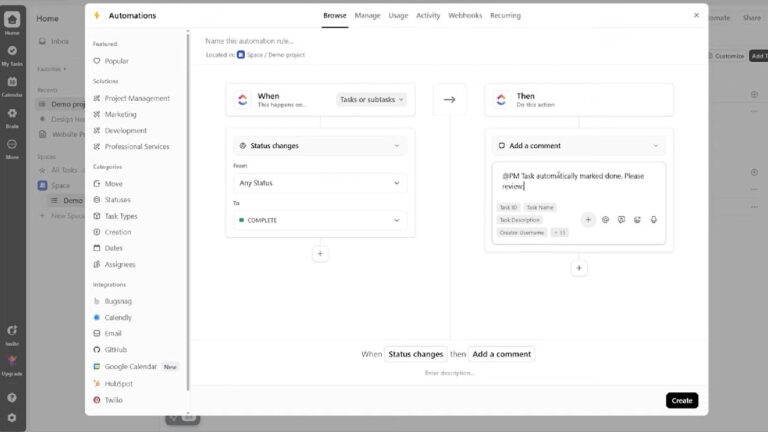This screenshot has width=768, height=432.
Task: Insert the Task ID variable tag
Action: [508, 208]
